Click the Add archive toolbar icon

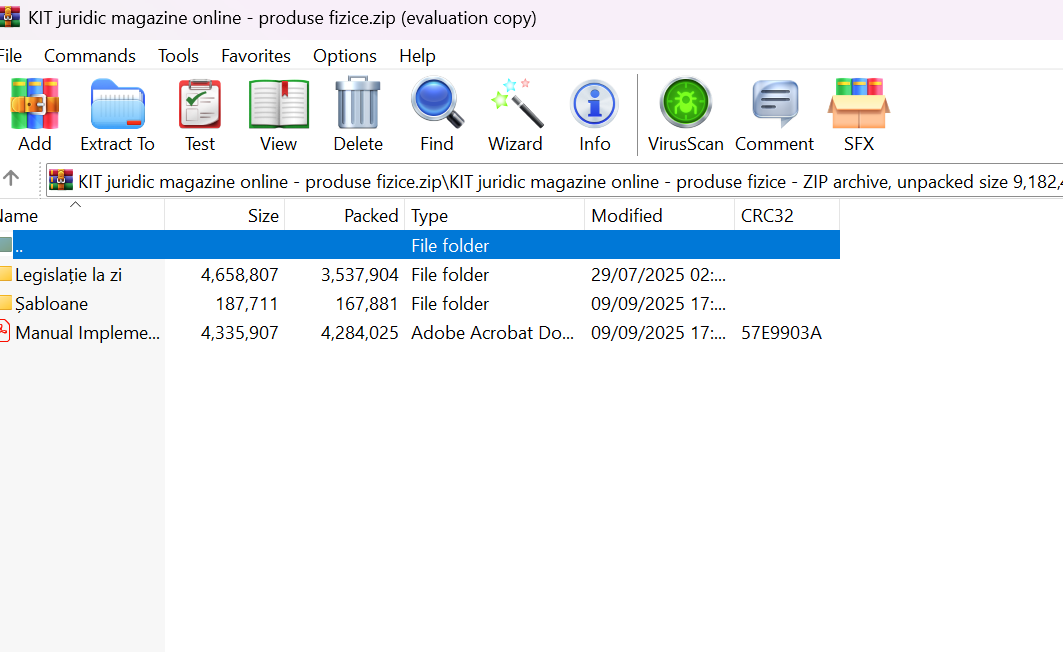tap(35, 103)
